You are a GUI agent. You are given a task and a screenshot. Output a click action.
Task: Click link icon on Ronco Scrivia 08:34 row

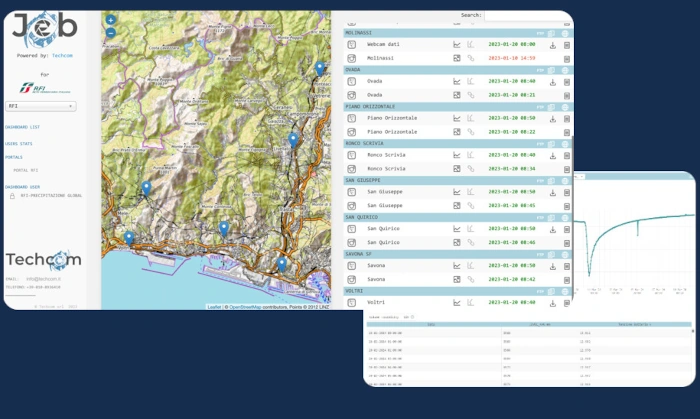(471, 169)
